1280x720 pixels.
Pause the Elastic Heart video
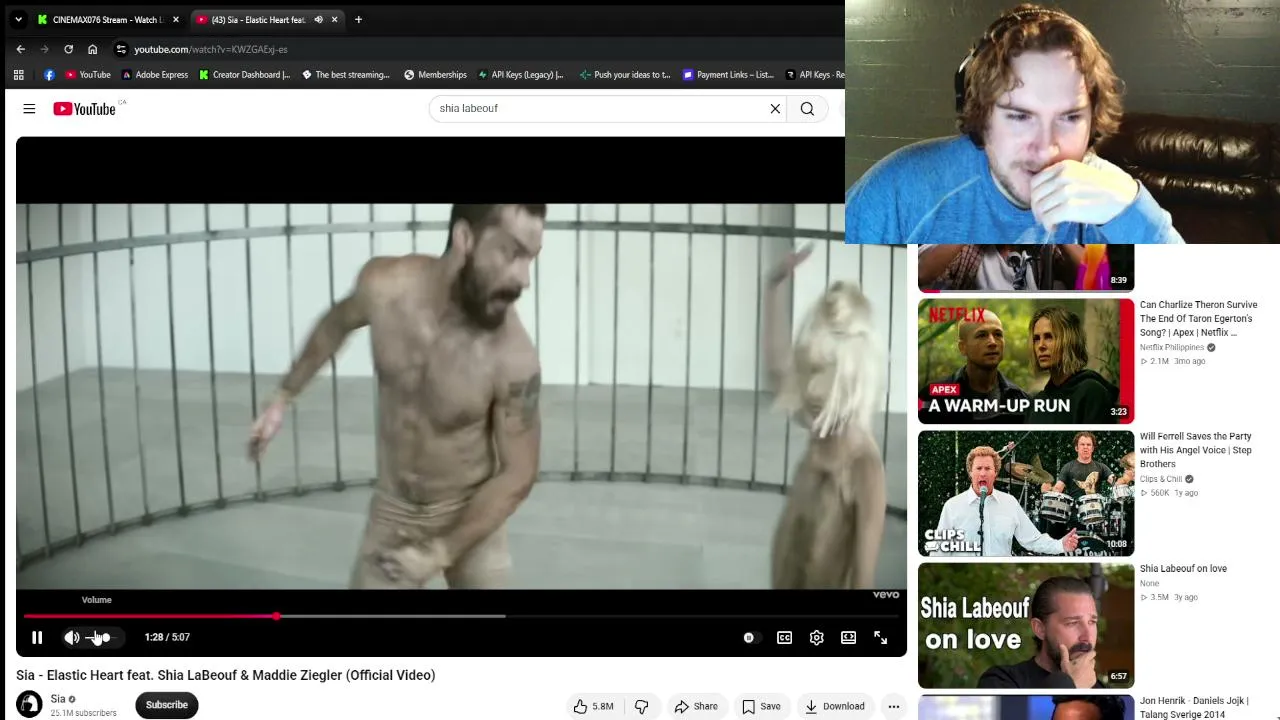[37, 637]
